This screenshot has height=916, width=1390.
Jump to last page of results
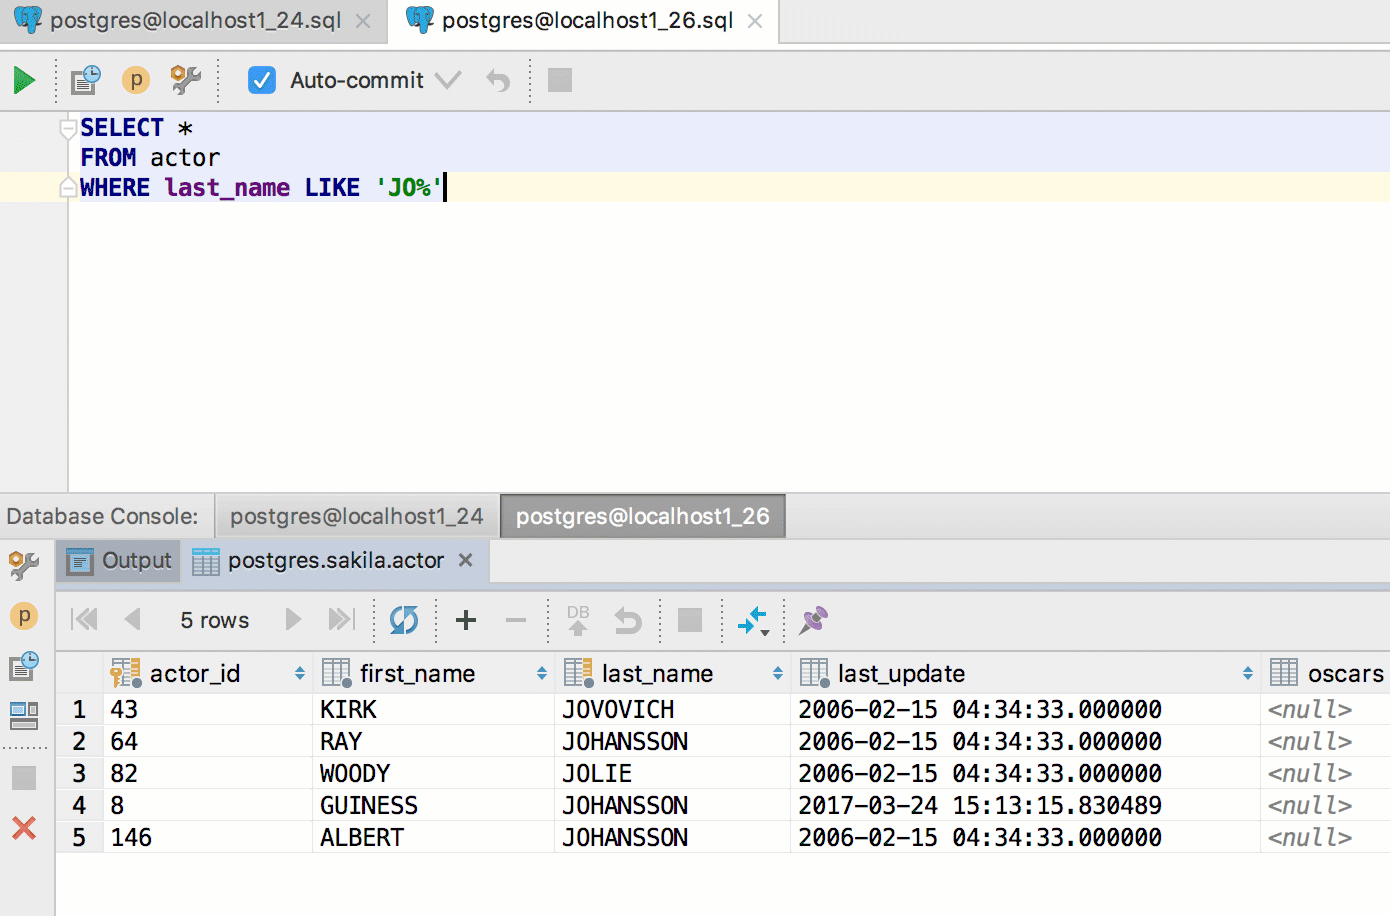(x=341, y=620)
